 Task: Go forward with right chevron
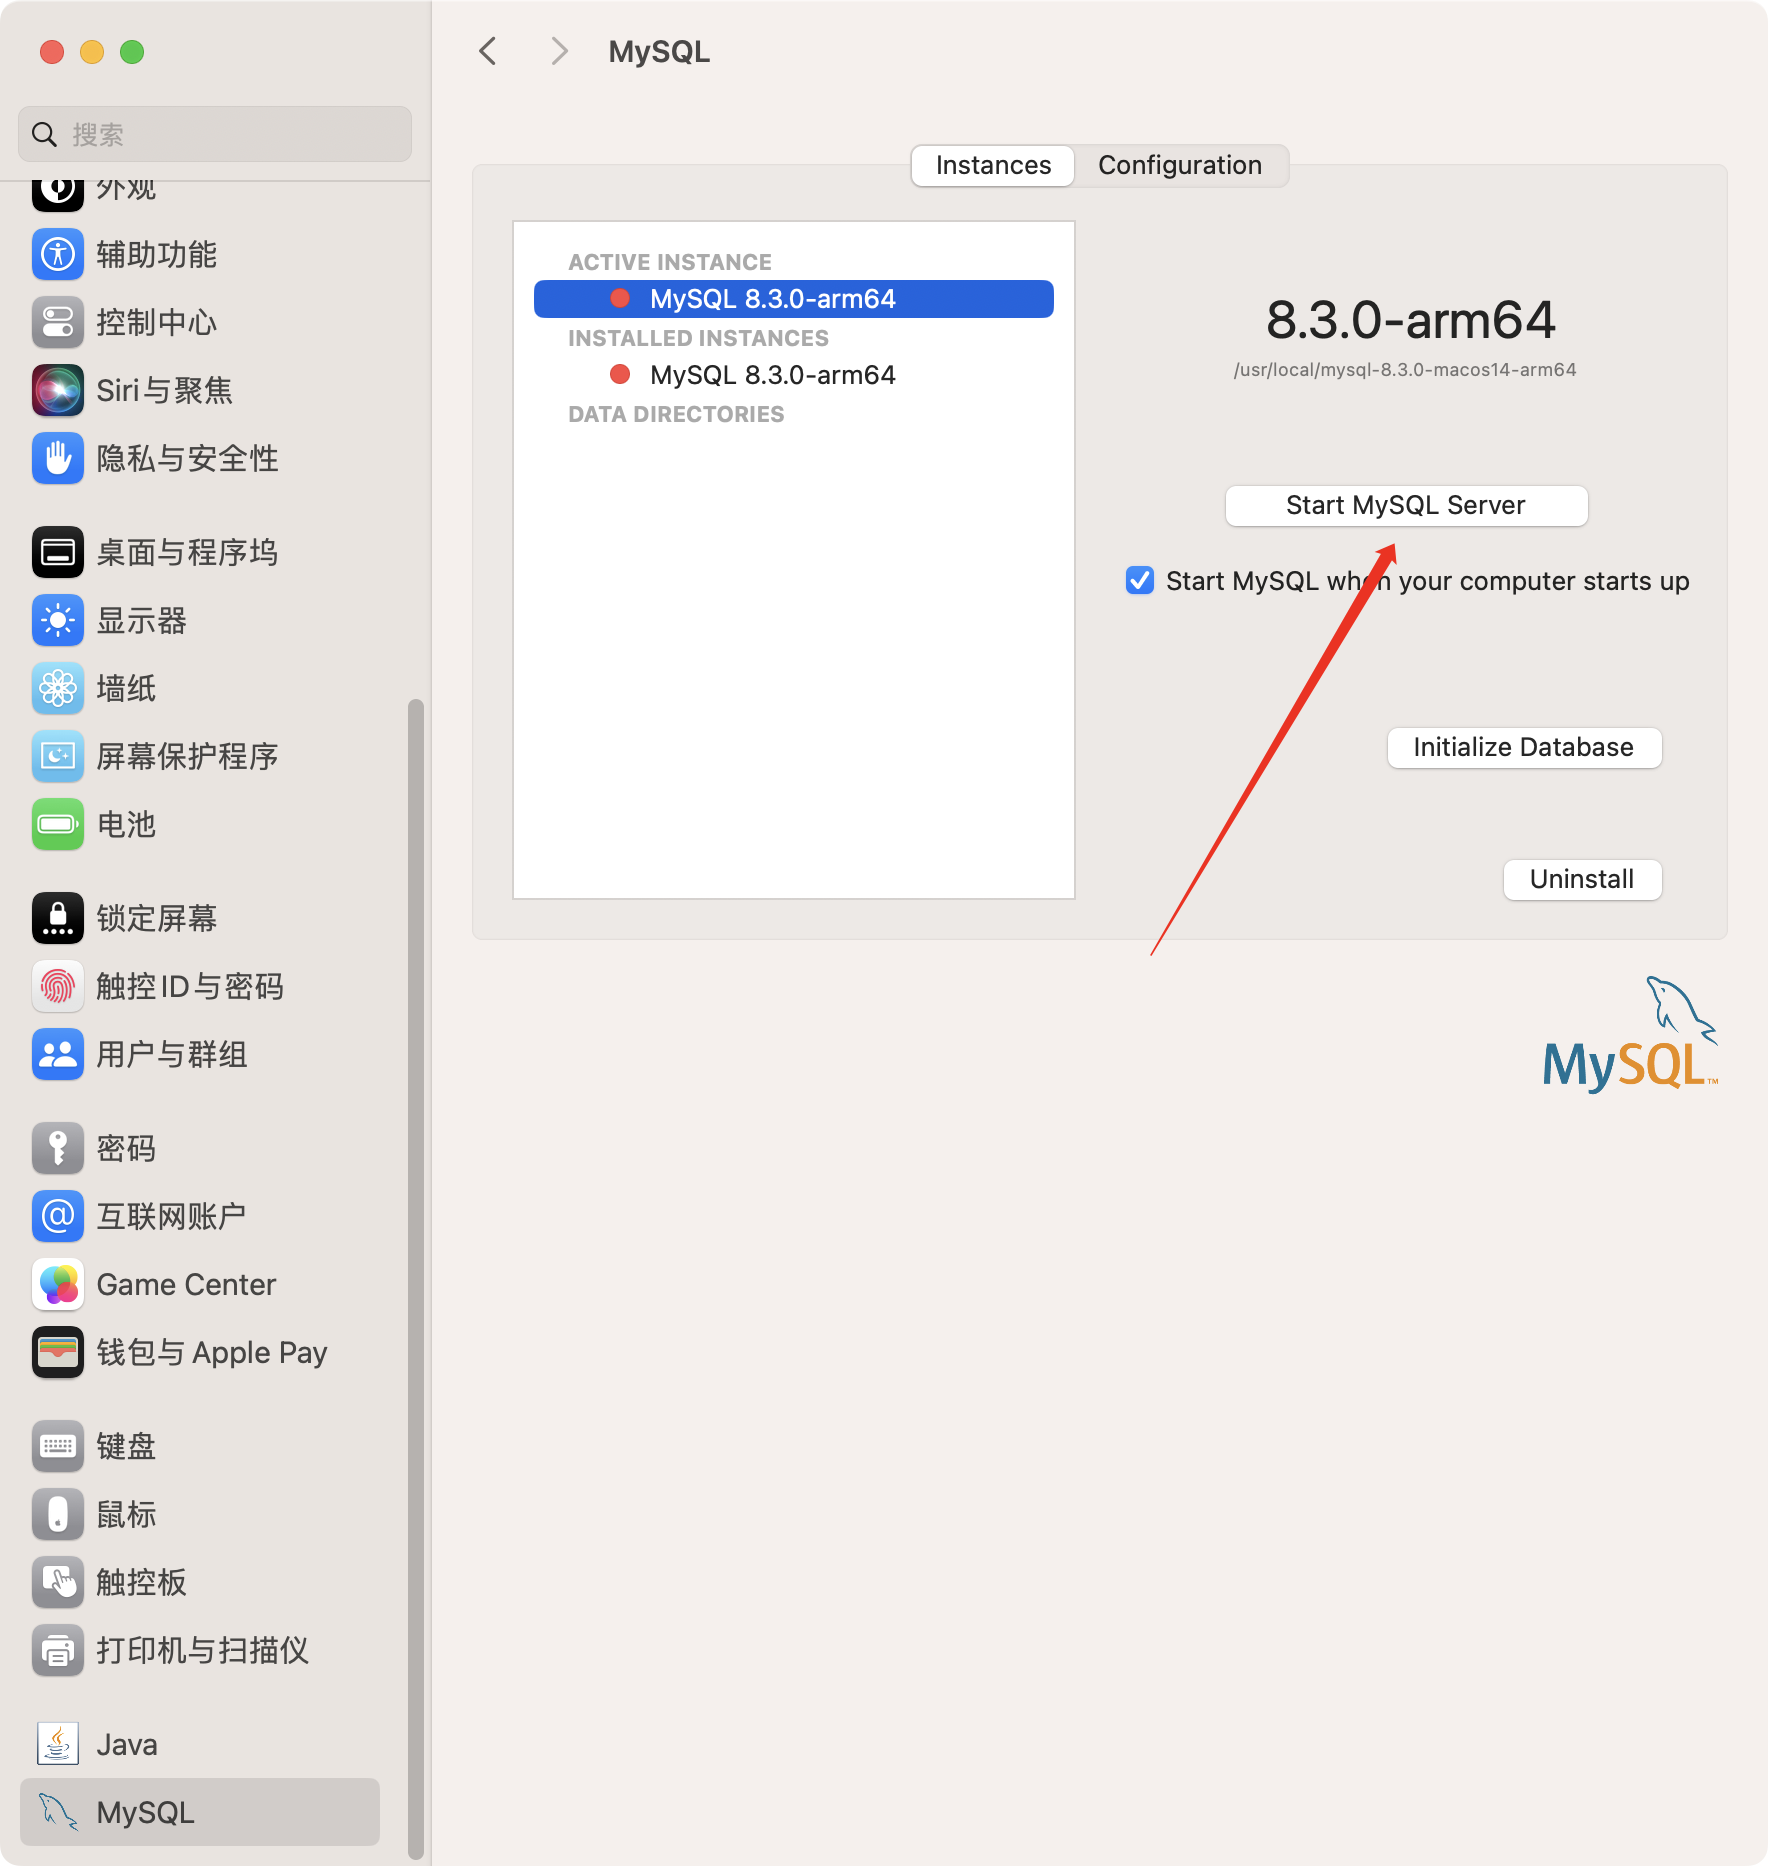(x=560, y=51)
